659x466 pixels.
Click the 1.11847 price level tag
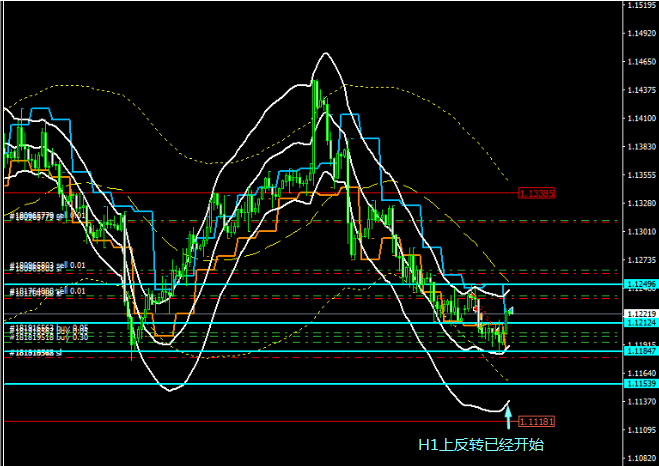click(640, 351)
